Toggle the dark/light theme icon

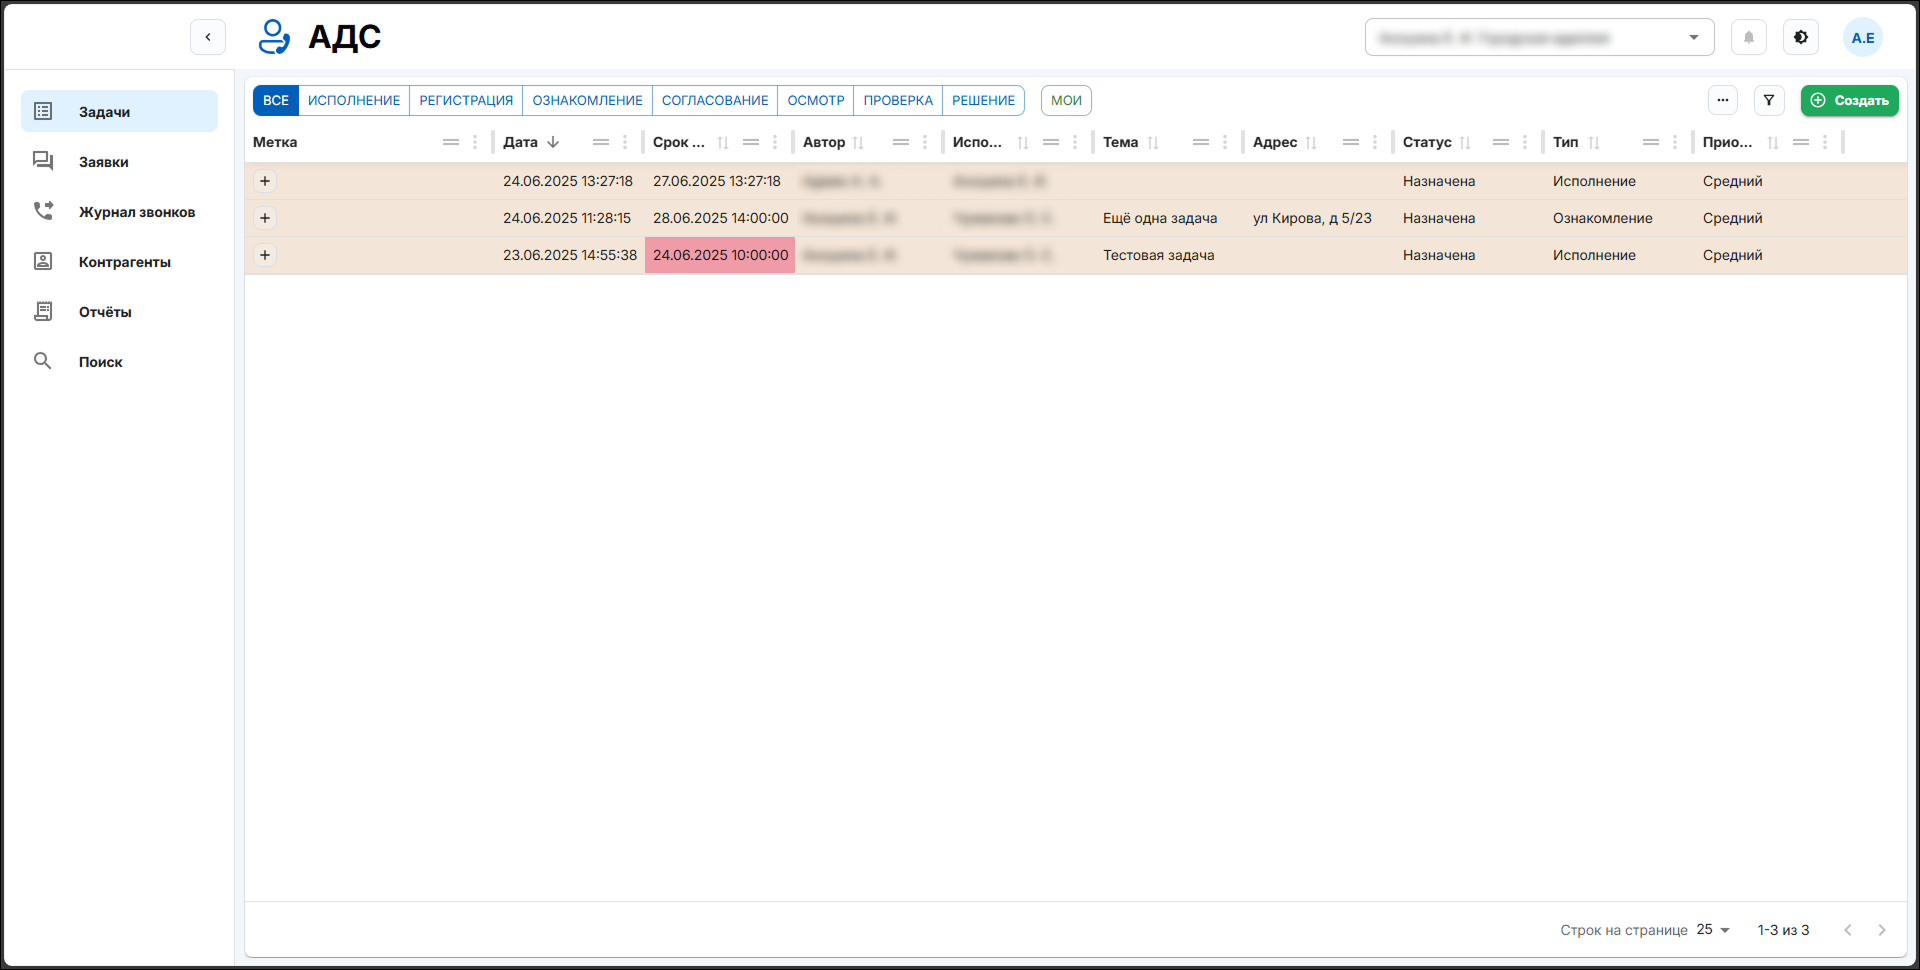coord(1800,38)
